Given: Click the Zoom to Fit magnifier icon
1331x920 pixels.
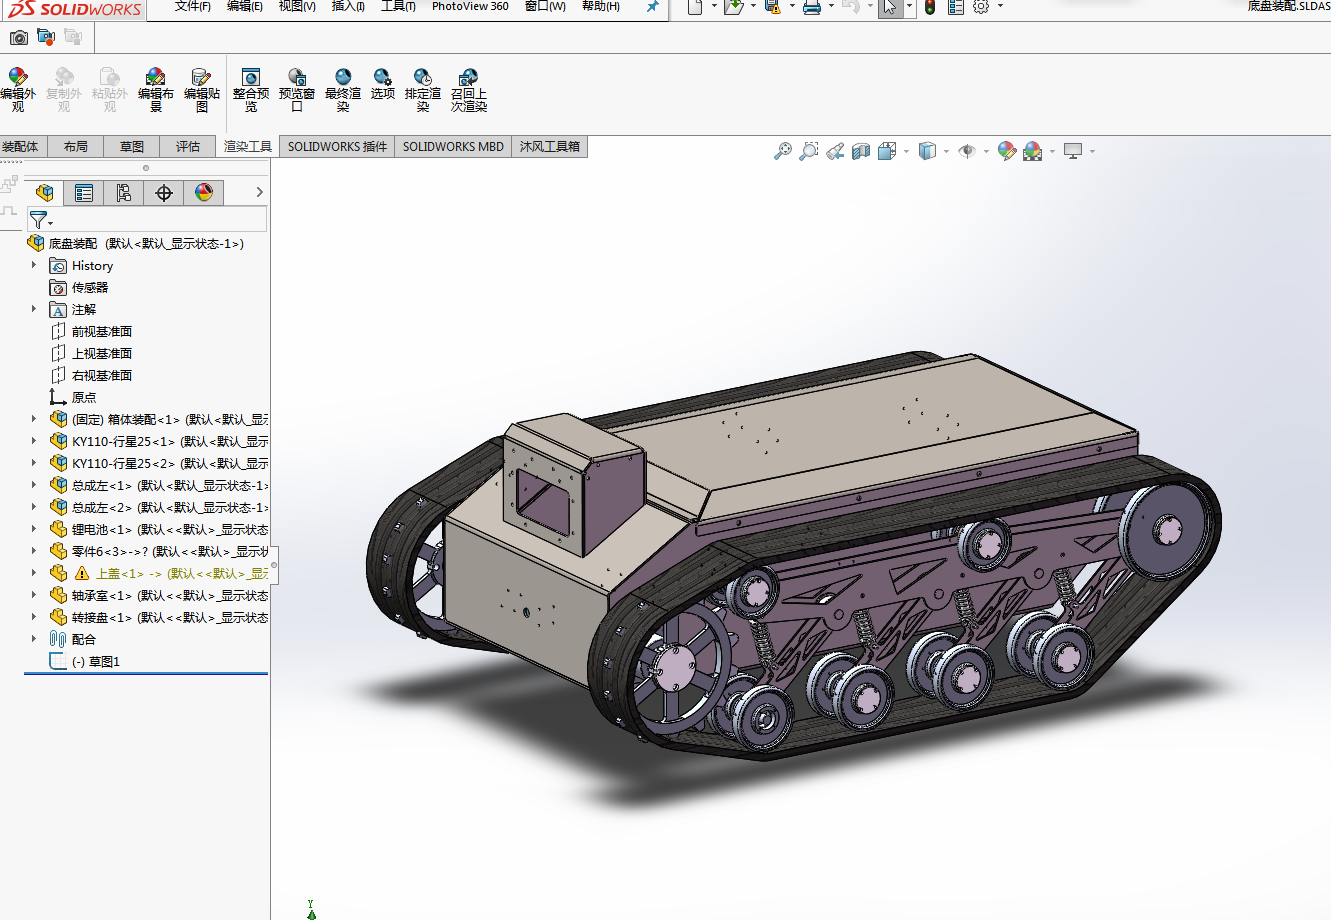Looking at the screenshot, I should [783, 151].
